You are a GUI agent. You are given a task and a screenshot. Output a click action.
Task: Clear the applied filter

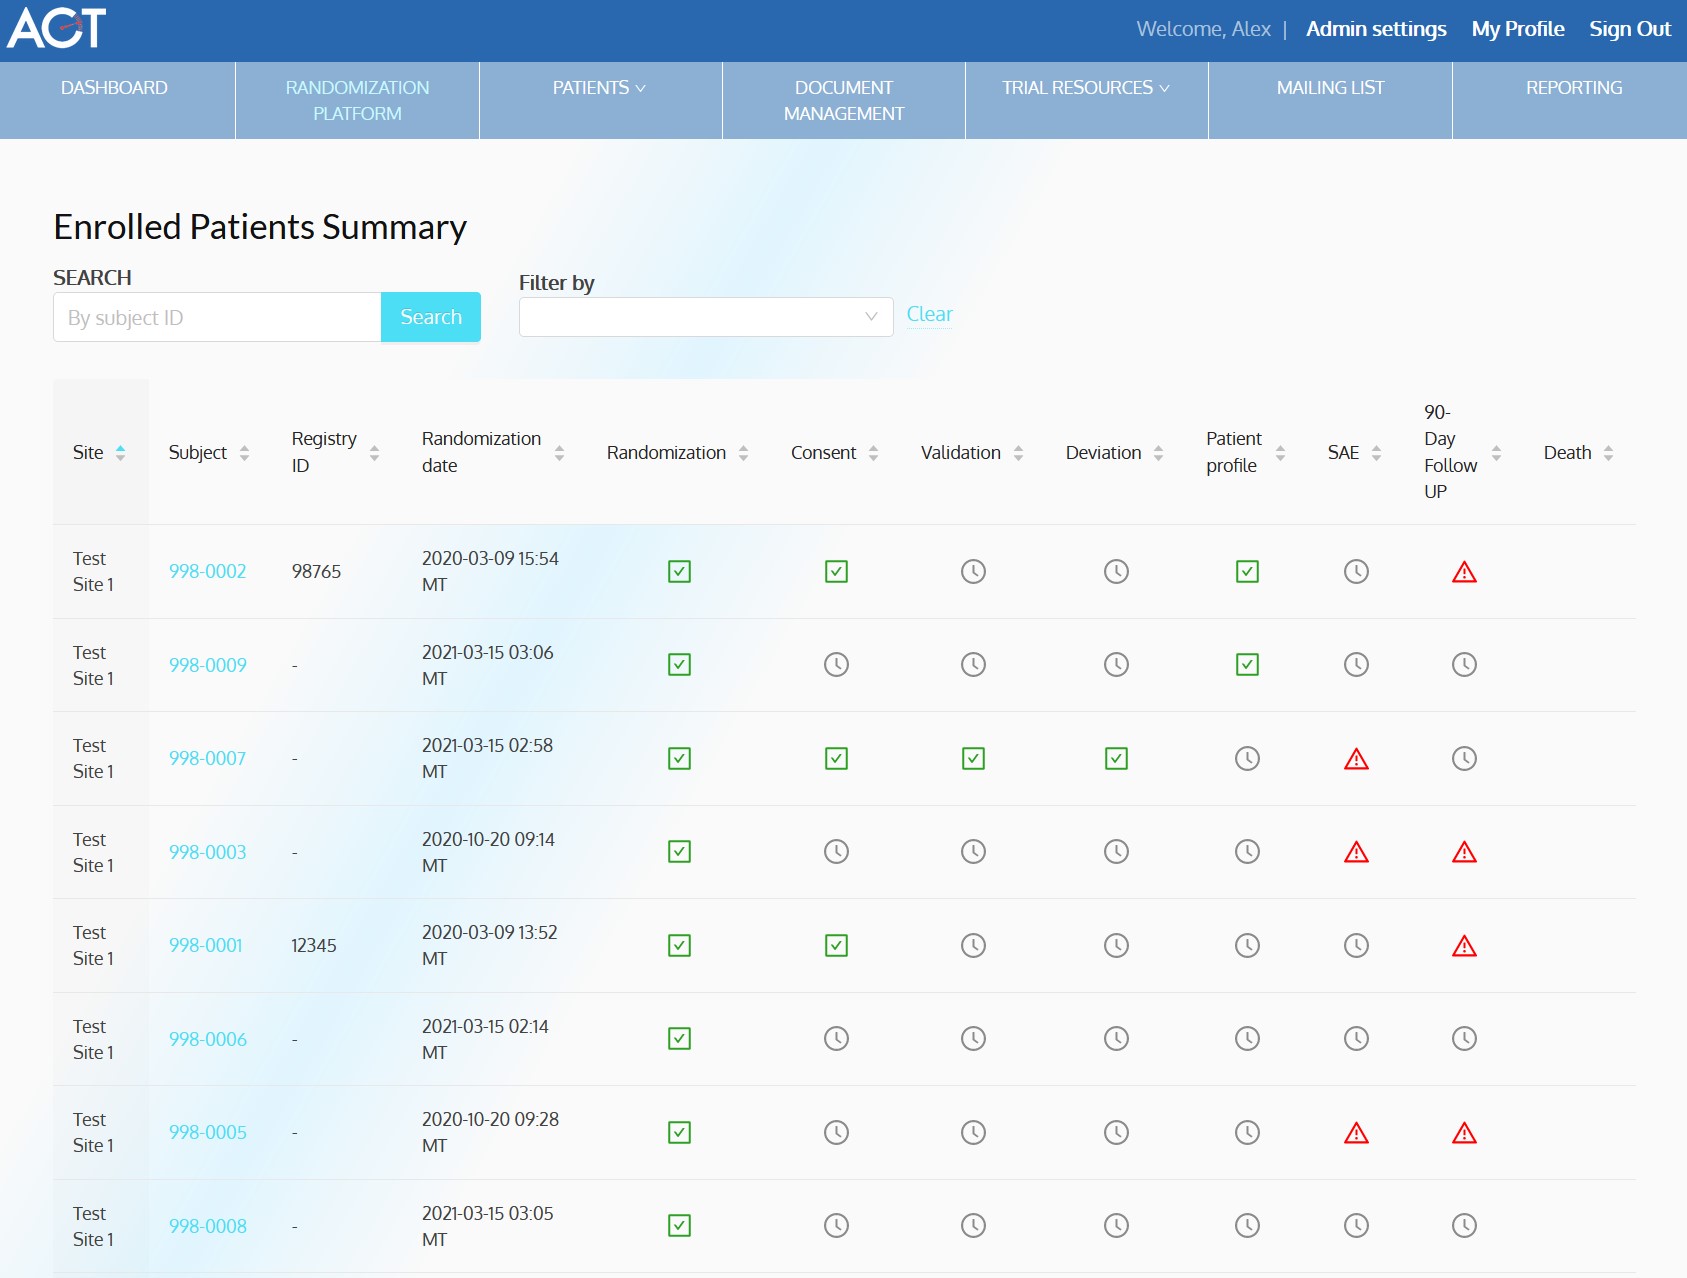point(929,314)
